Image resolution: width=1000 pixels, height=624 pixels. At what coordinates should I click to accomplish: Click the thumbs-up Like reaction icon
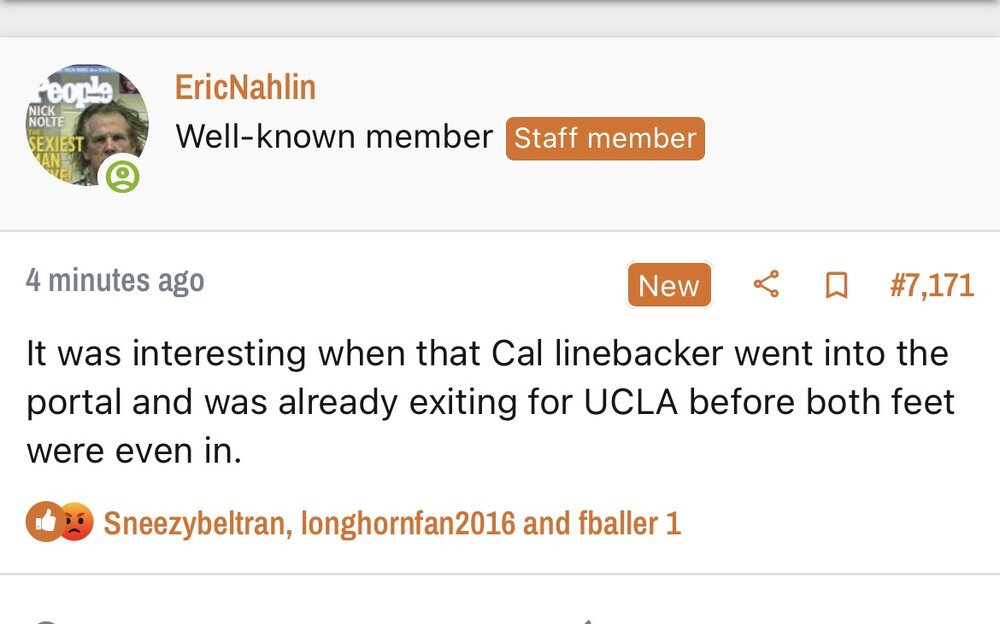point(45,522)
